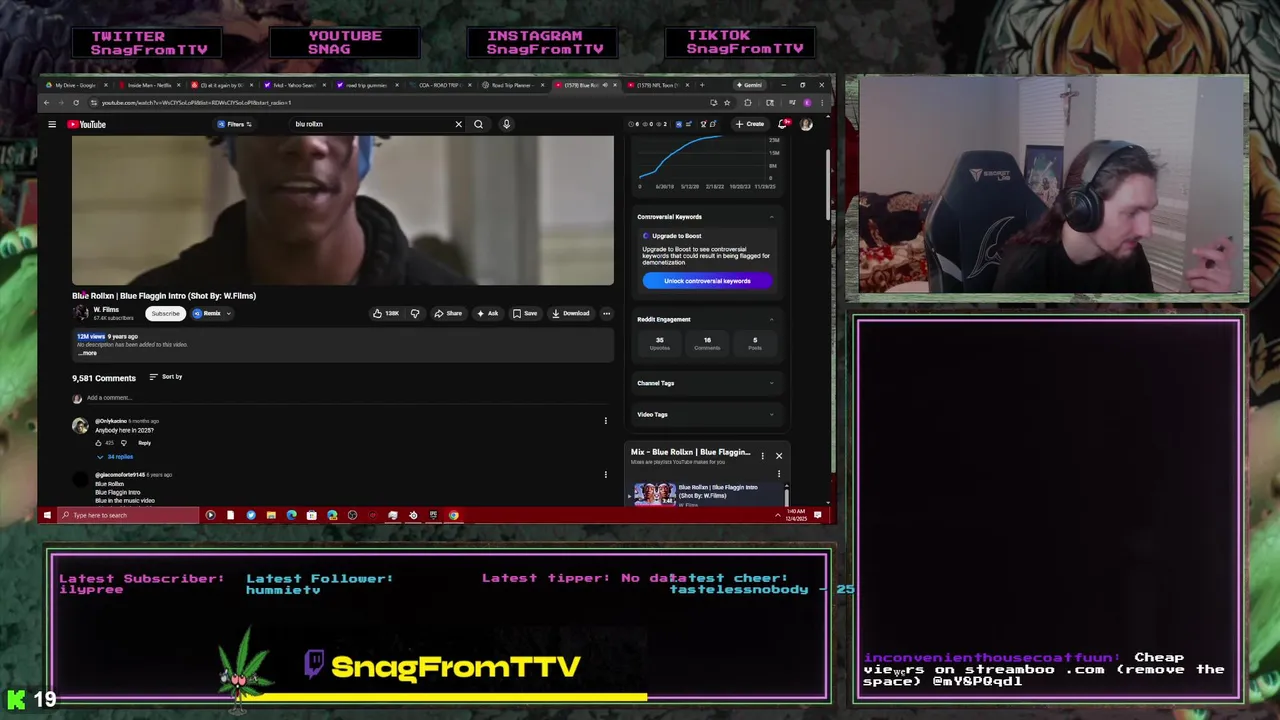Open more actions next to Download
The height and width of the screenshot is (720, 1280).
click(606, 313)
